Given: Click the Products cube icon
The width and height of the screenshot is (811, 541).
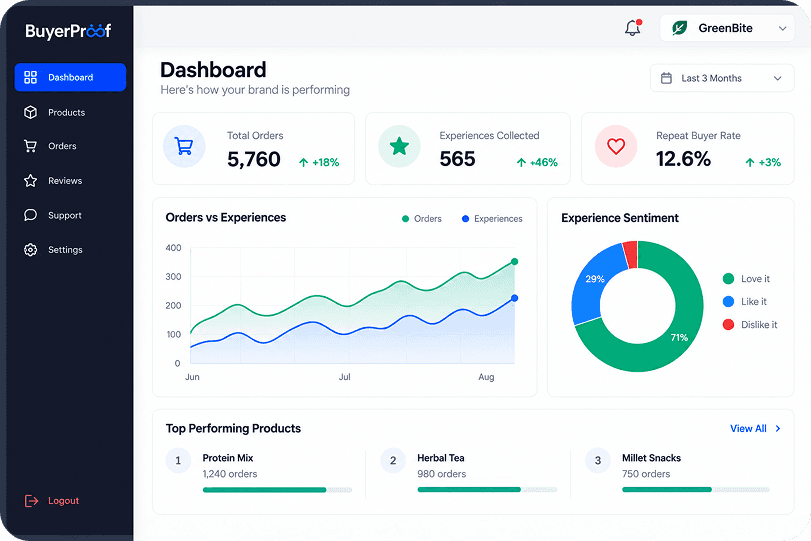Looking at the screenshot, I should click(31, 112).
